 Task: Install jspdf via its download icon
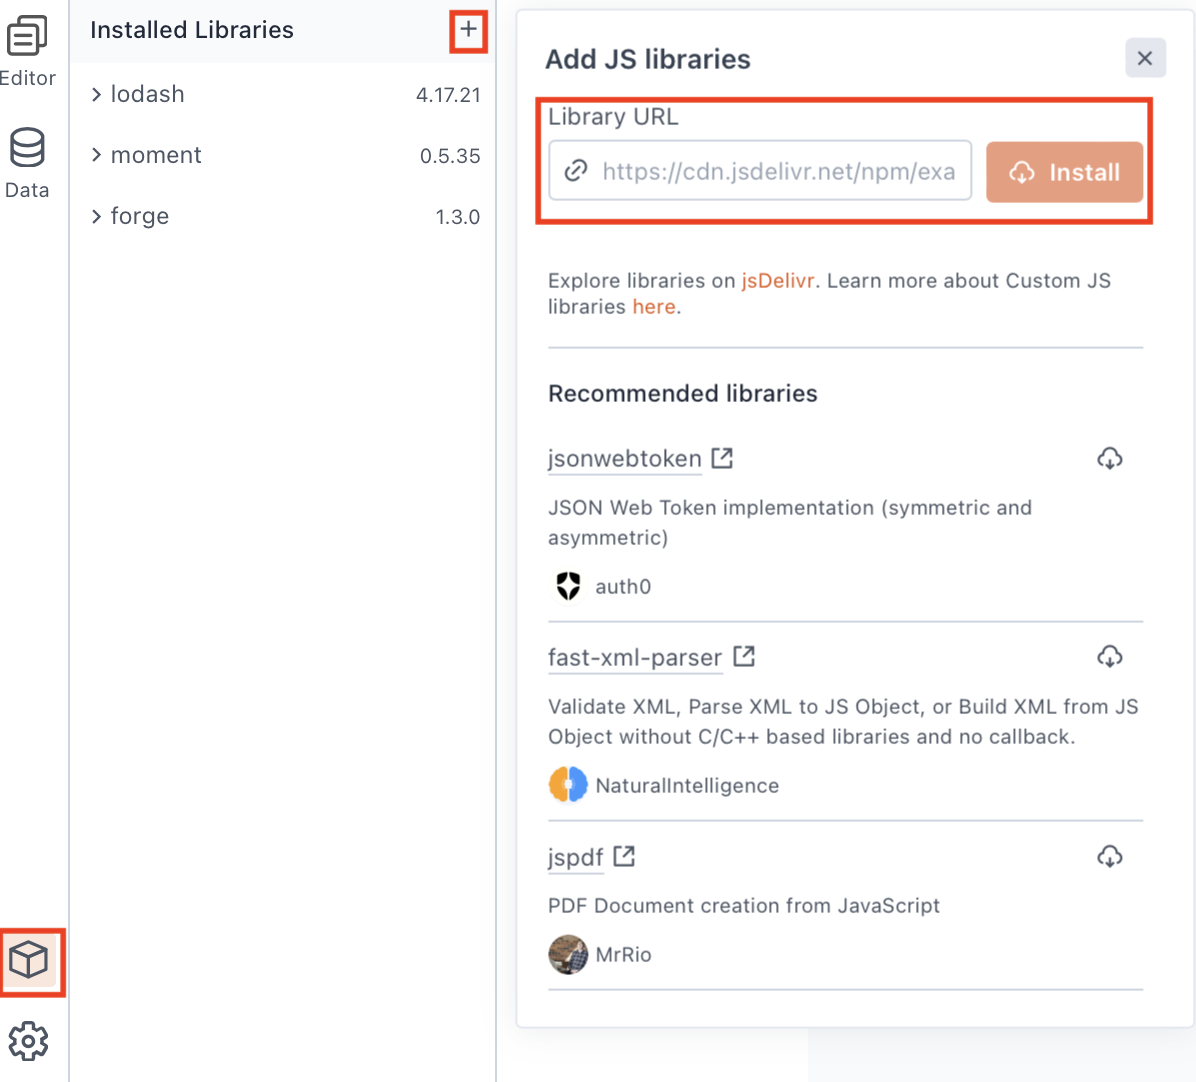click(x=1110, y=857)
